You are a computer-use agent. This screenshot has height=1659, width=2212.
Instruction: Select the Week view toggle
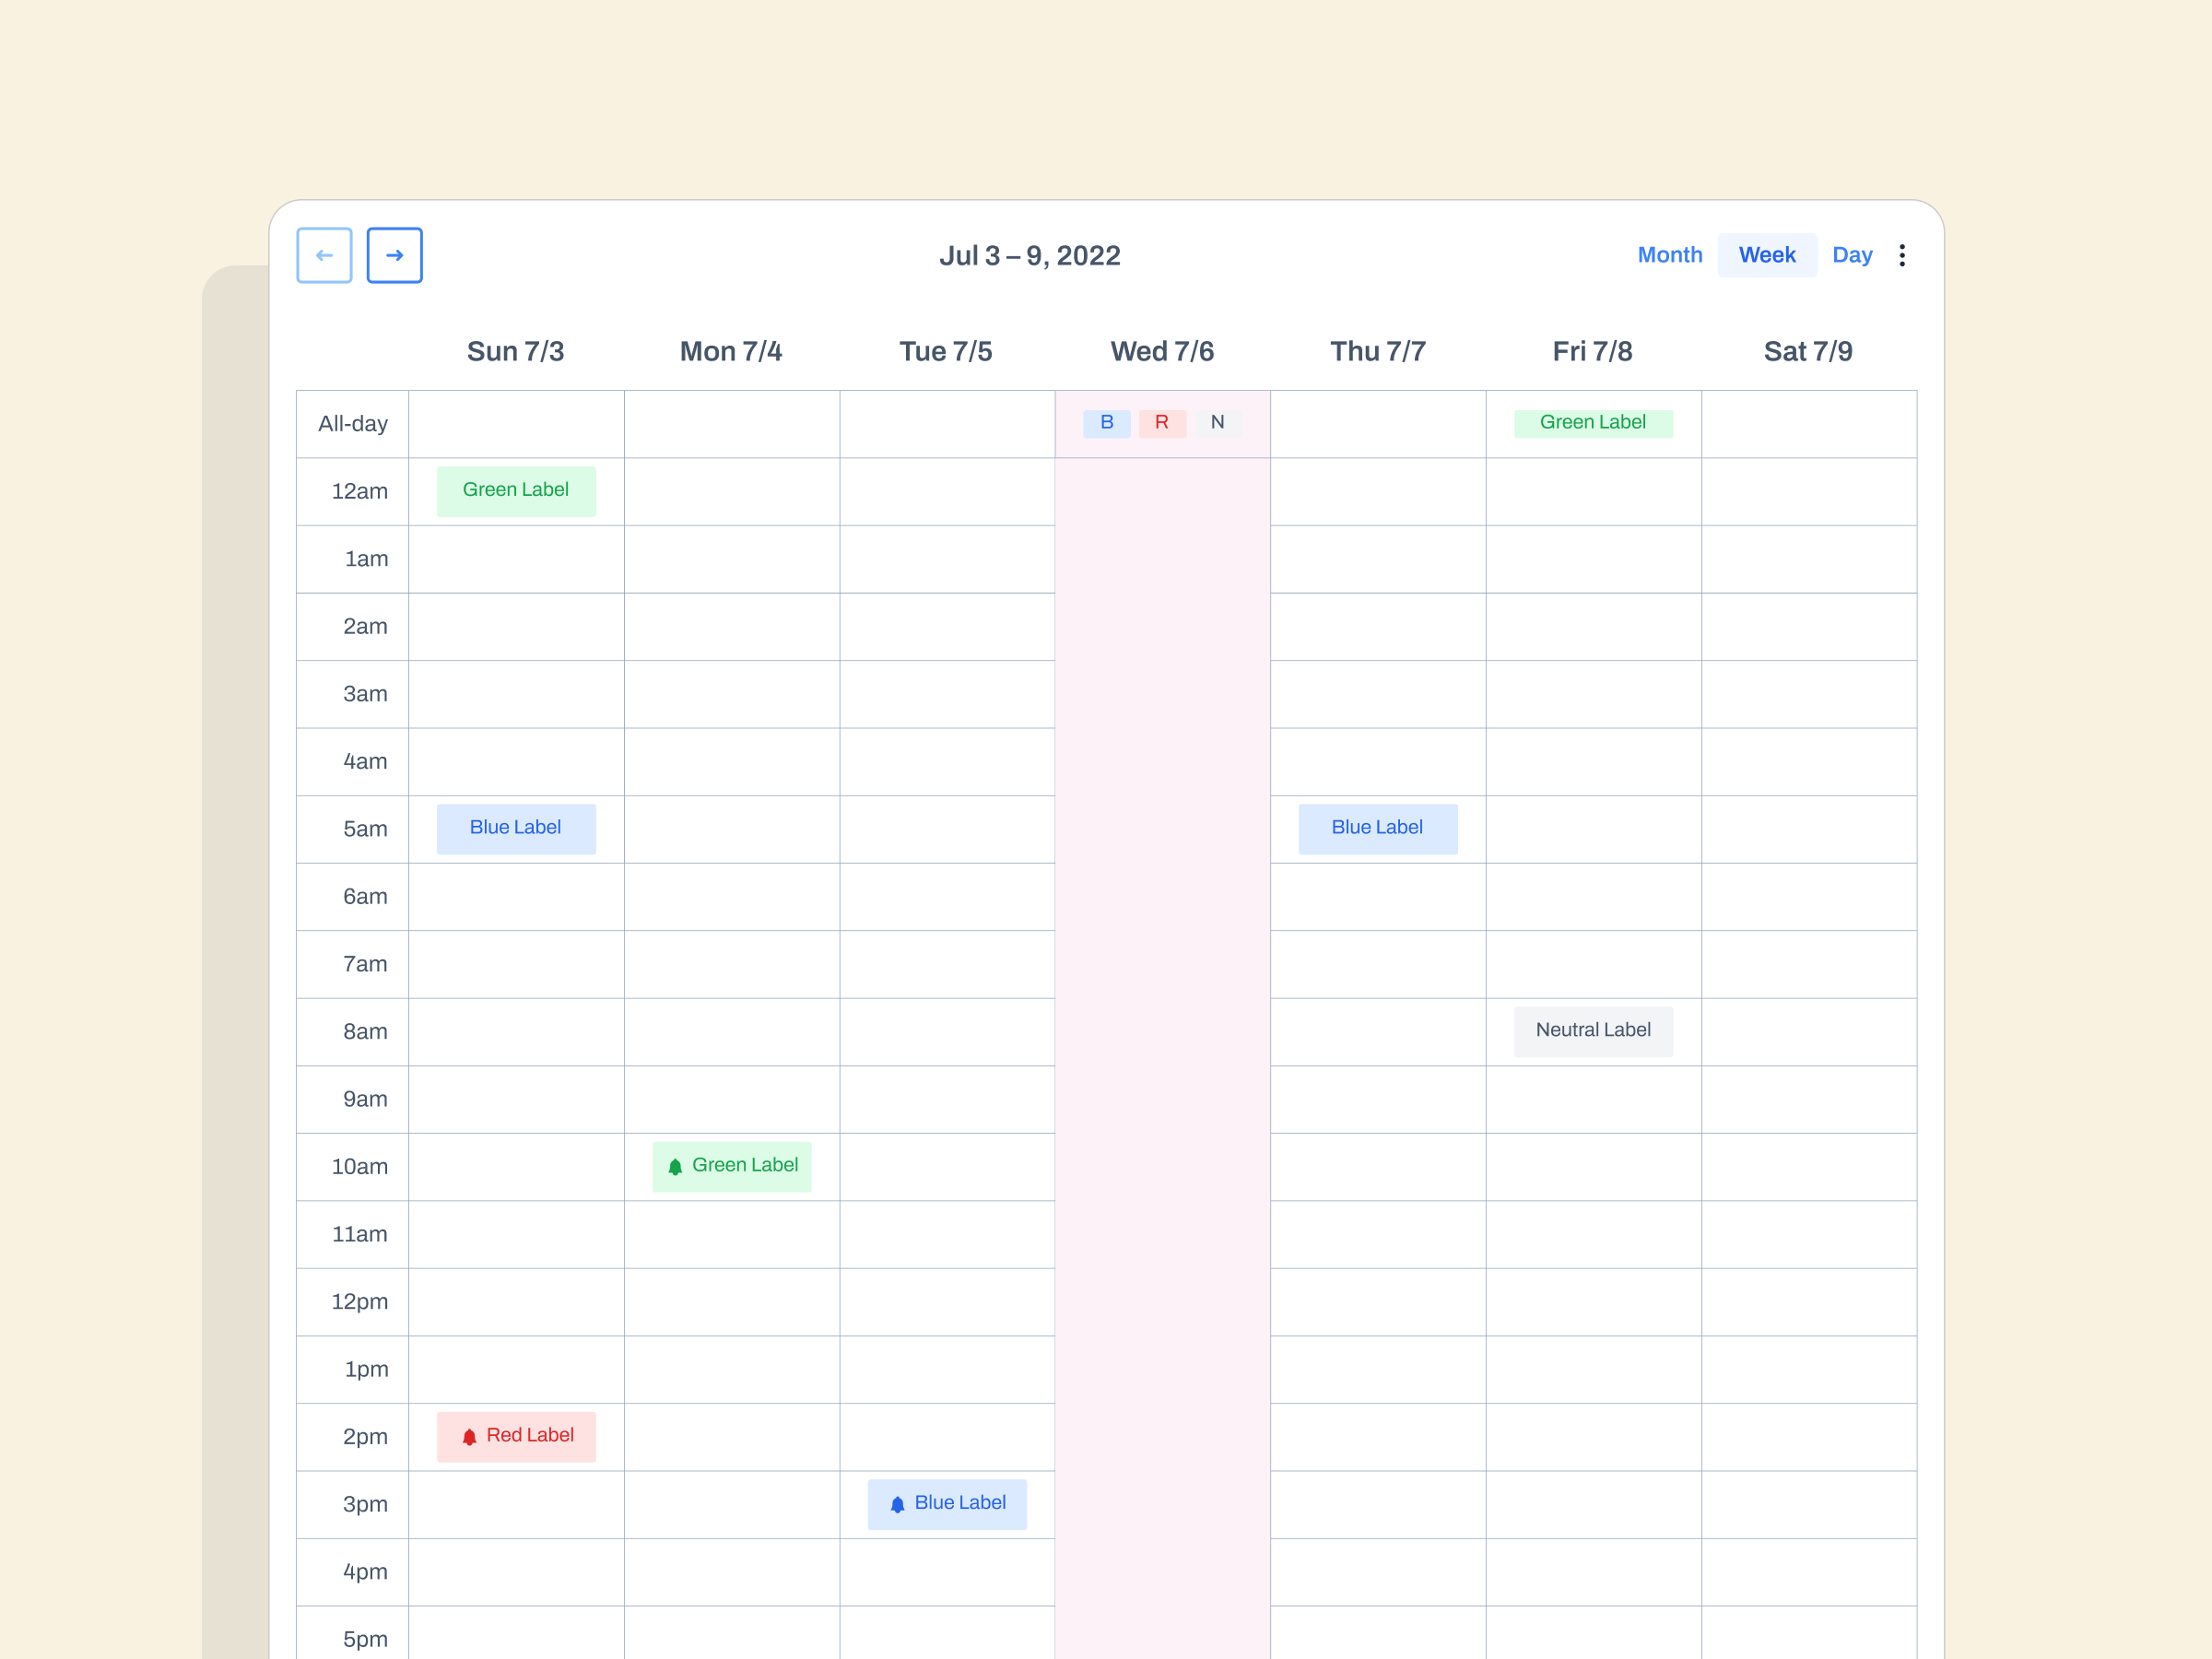tap(1767, 255)
